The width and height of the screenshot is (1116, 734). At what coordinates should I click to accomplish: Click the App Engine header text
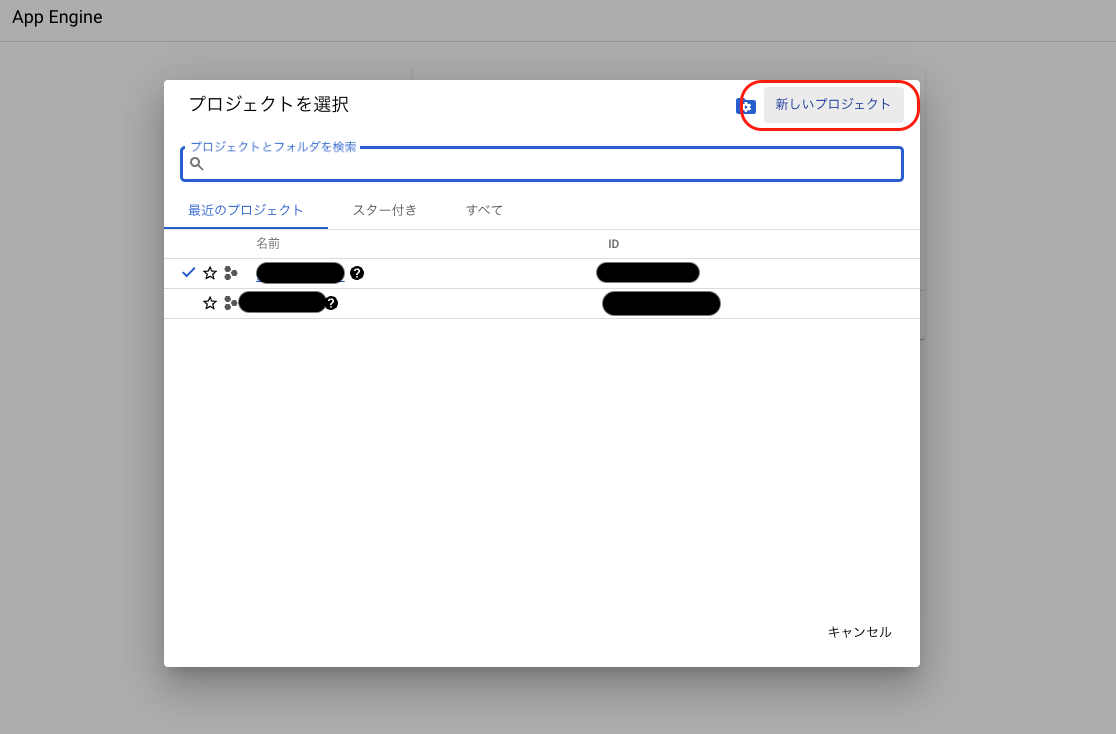coord(57,17)
